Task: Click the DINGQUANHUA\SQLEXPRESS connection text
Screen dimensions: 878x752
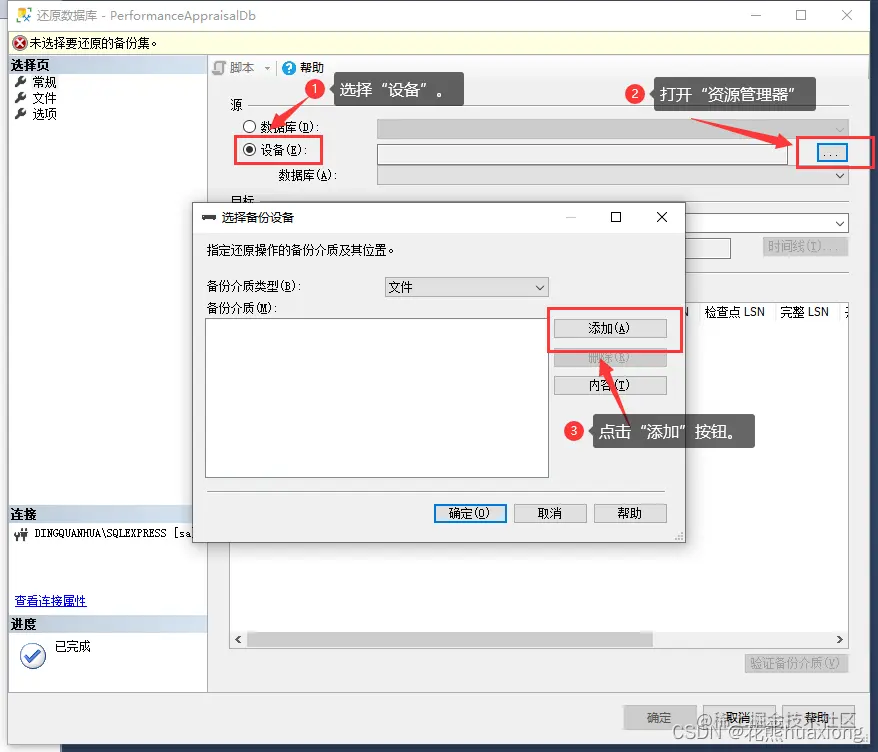Action: pyautogui.click(x=112, y=533)
